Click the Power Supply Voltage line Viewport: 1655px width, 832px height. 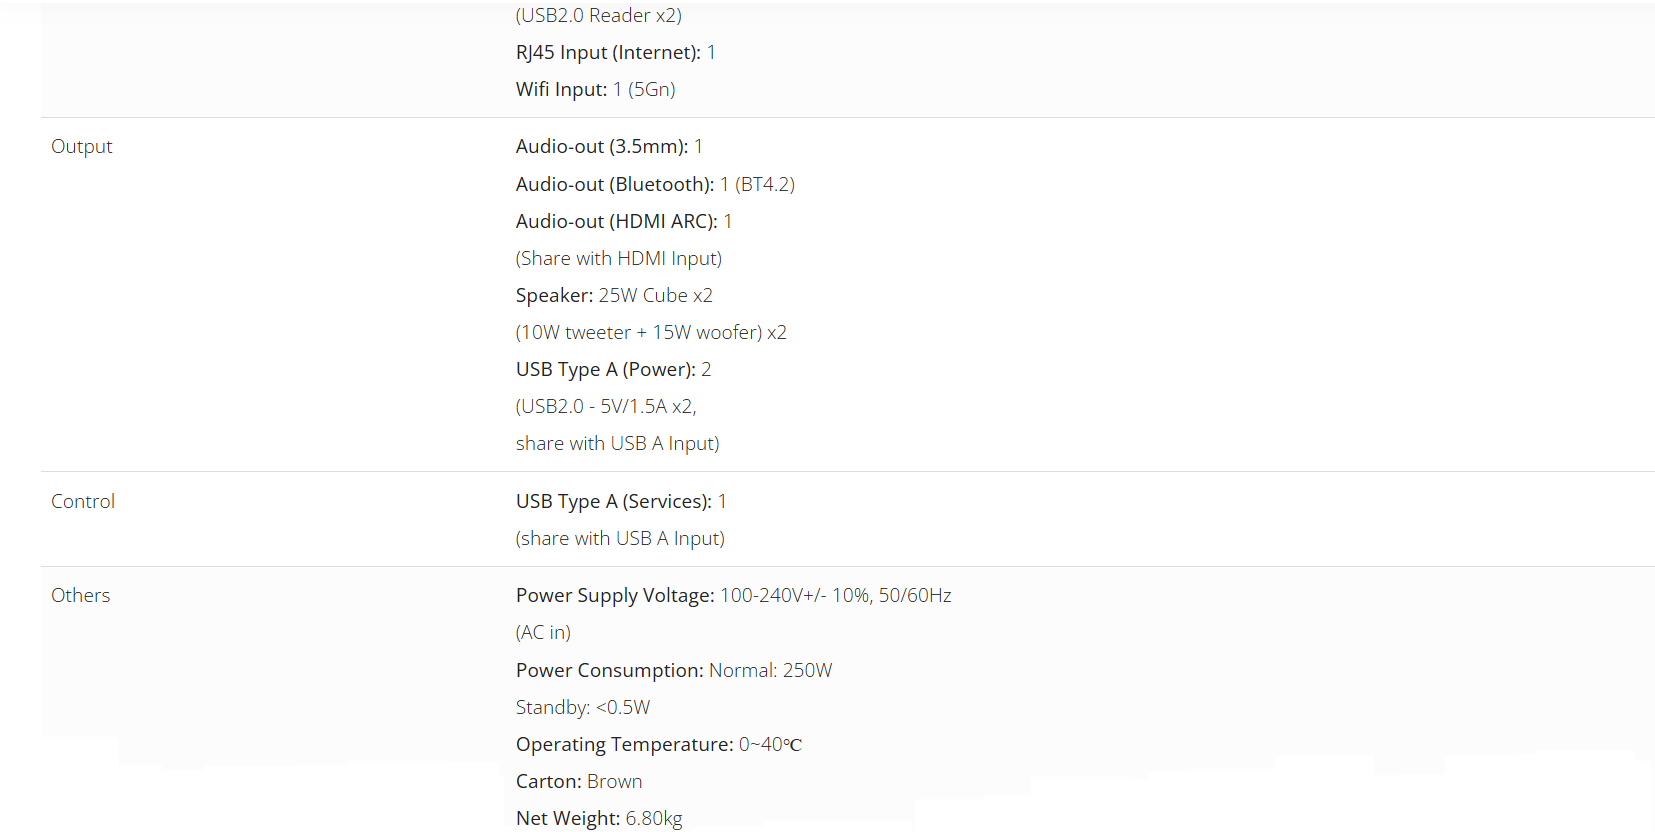[x=733, y=596]
